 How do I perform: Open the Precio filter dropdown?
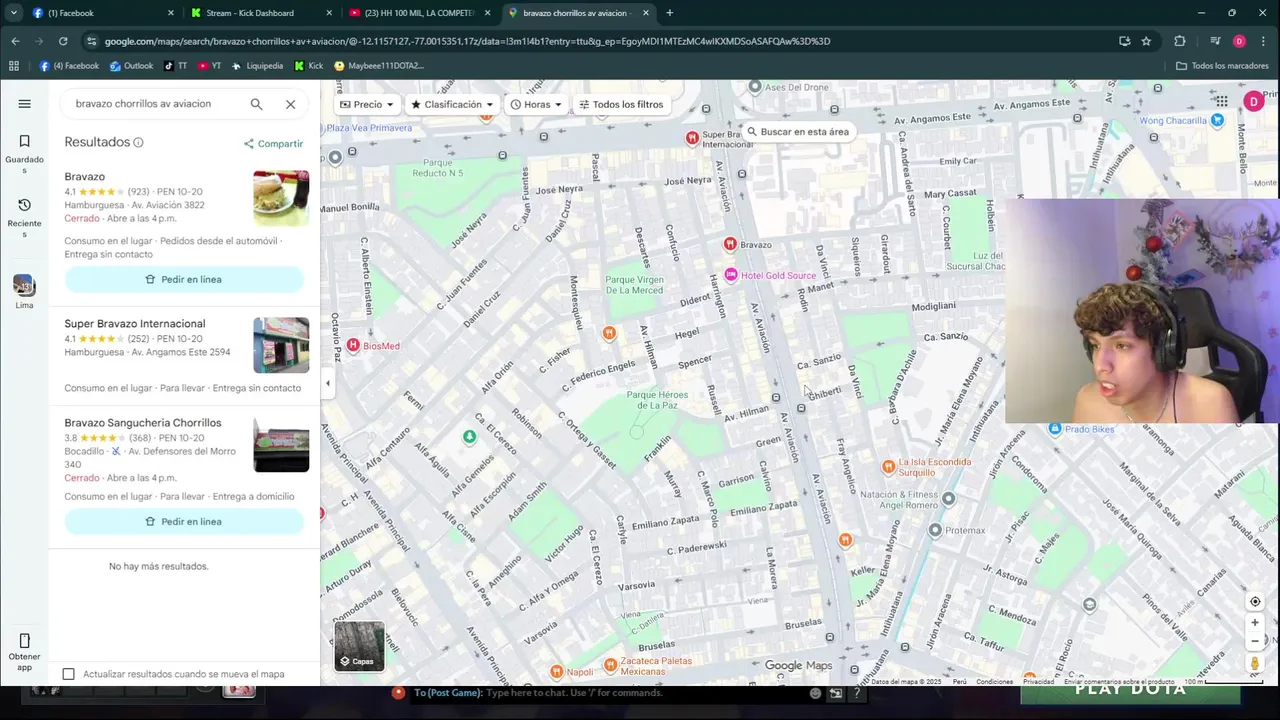coord(366,104)
